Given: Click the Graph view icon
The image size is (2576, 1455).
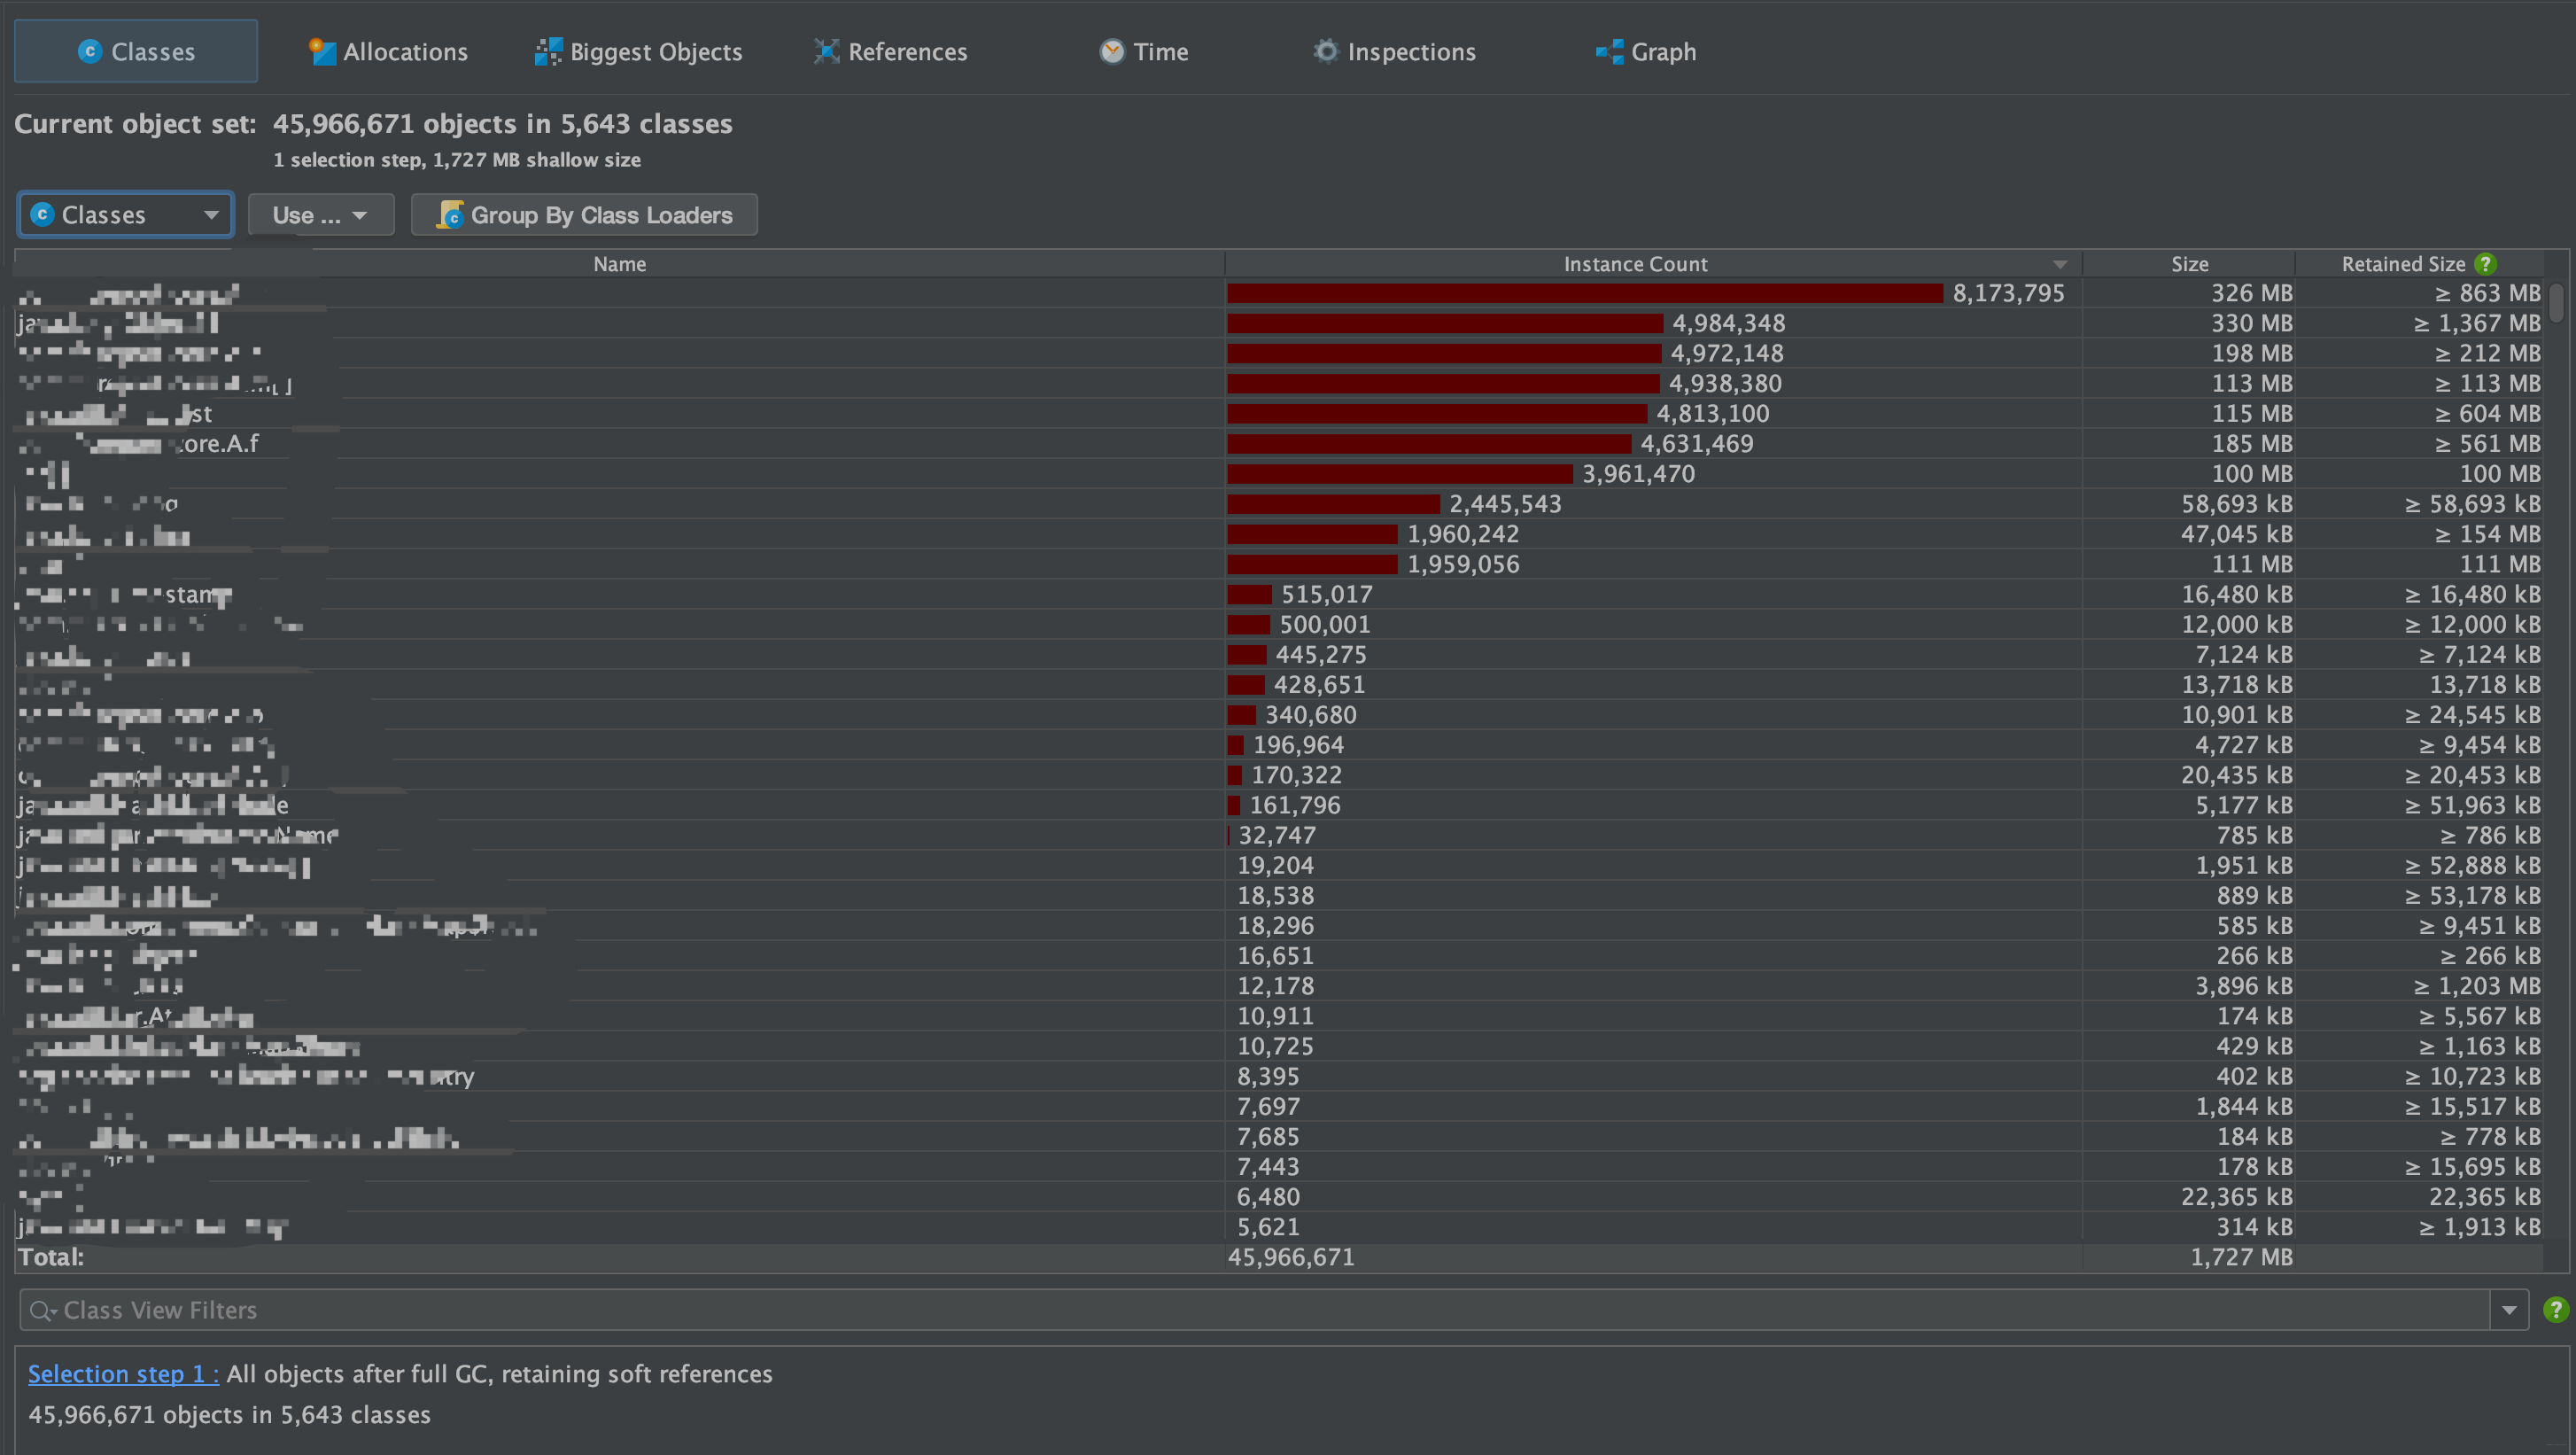Looking at the screenshot, I should click(1609, 51).
